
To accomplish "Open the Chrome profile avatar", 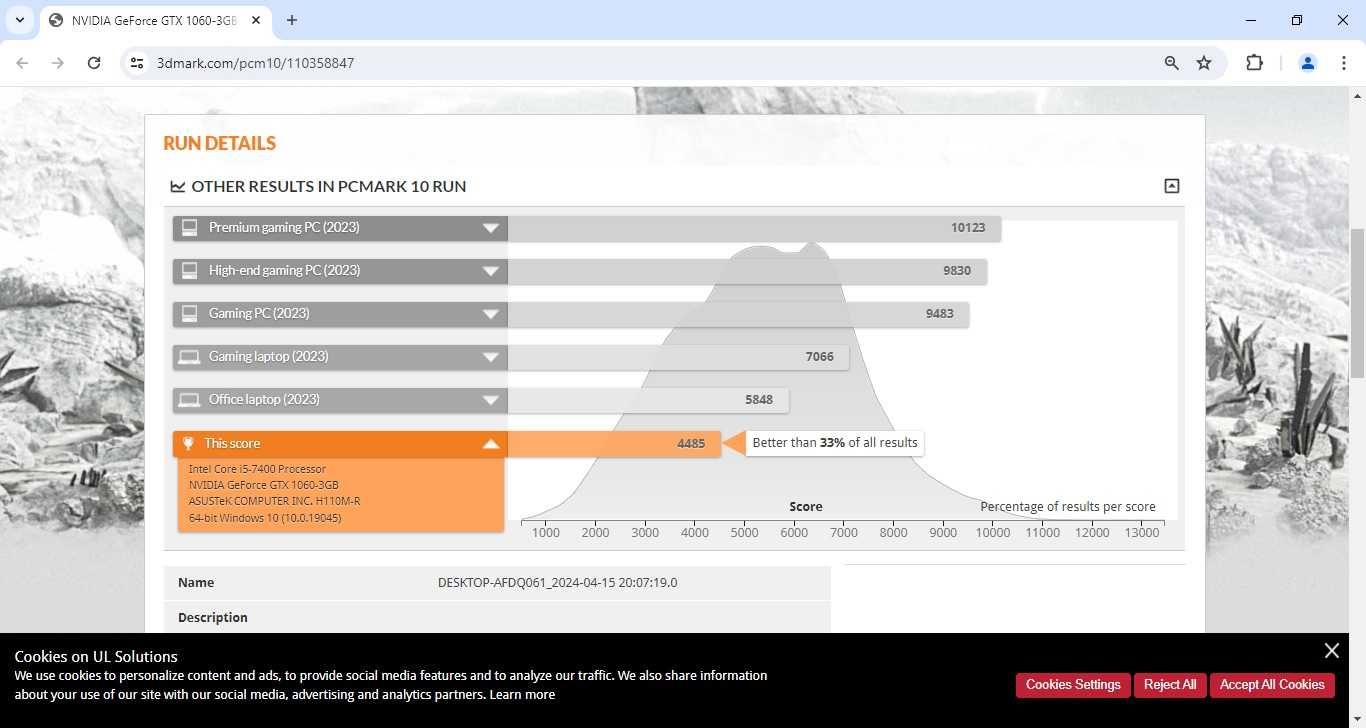I will click(x=1307, y=63).
